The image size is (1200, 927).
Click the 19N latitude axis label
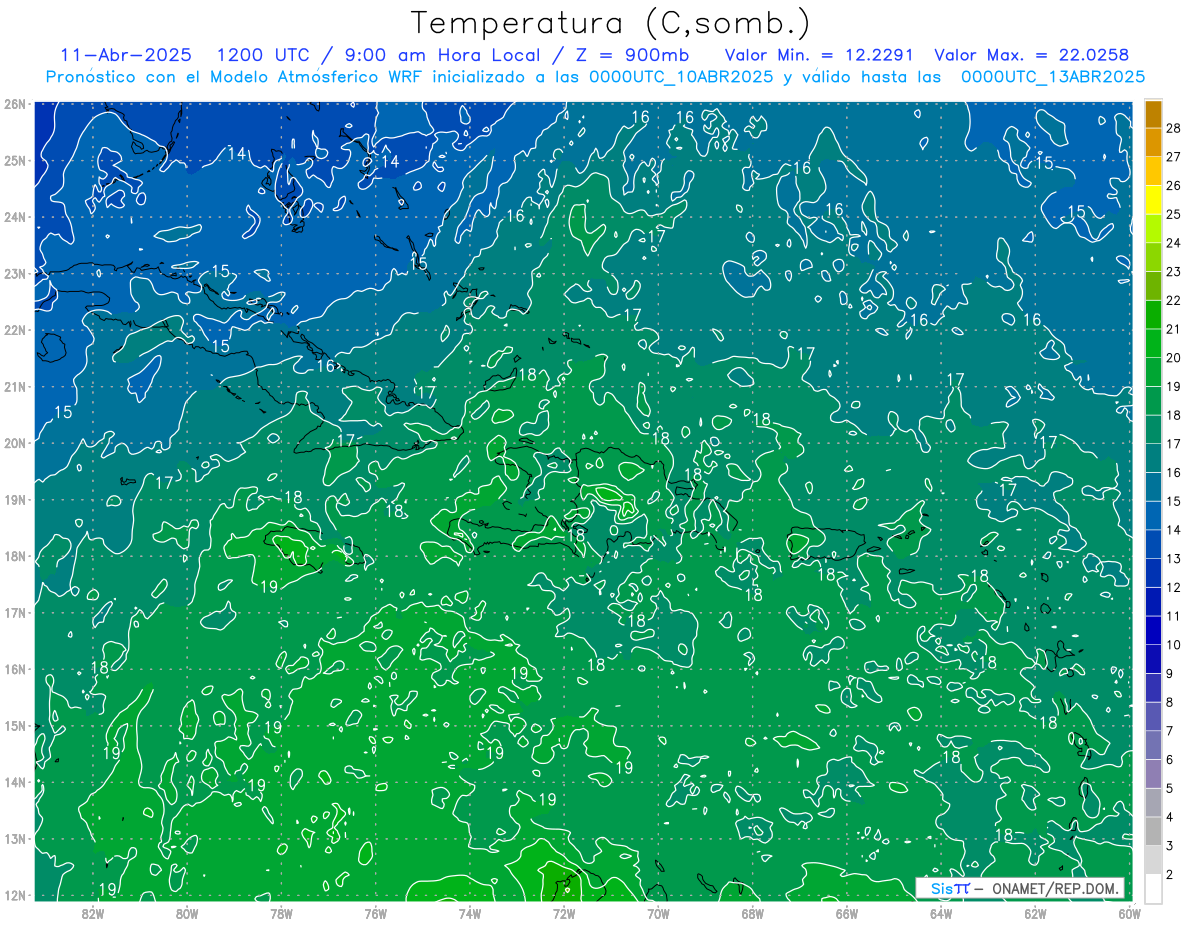pyautogui.click(x=15, y=500)
